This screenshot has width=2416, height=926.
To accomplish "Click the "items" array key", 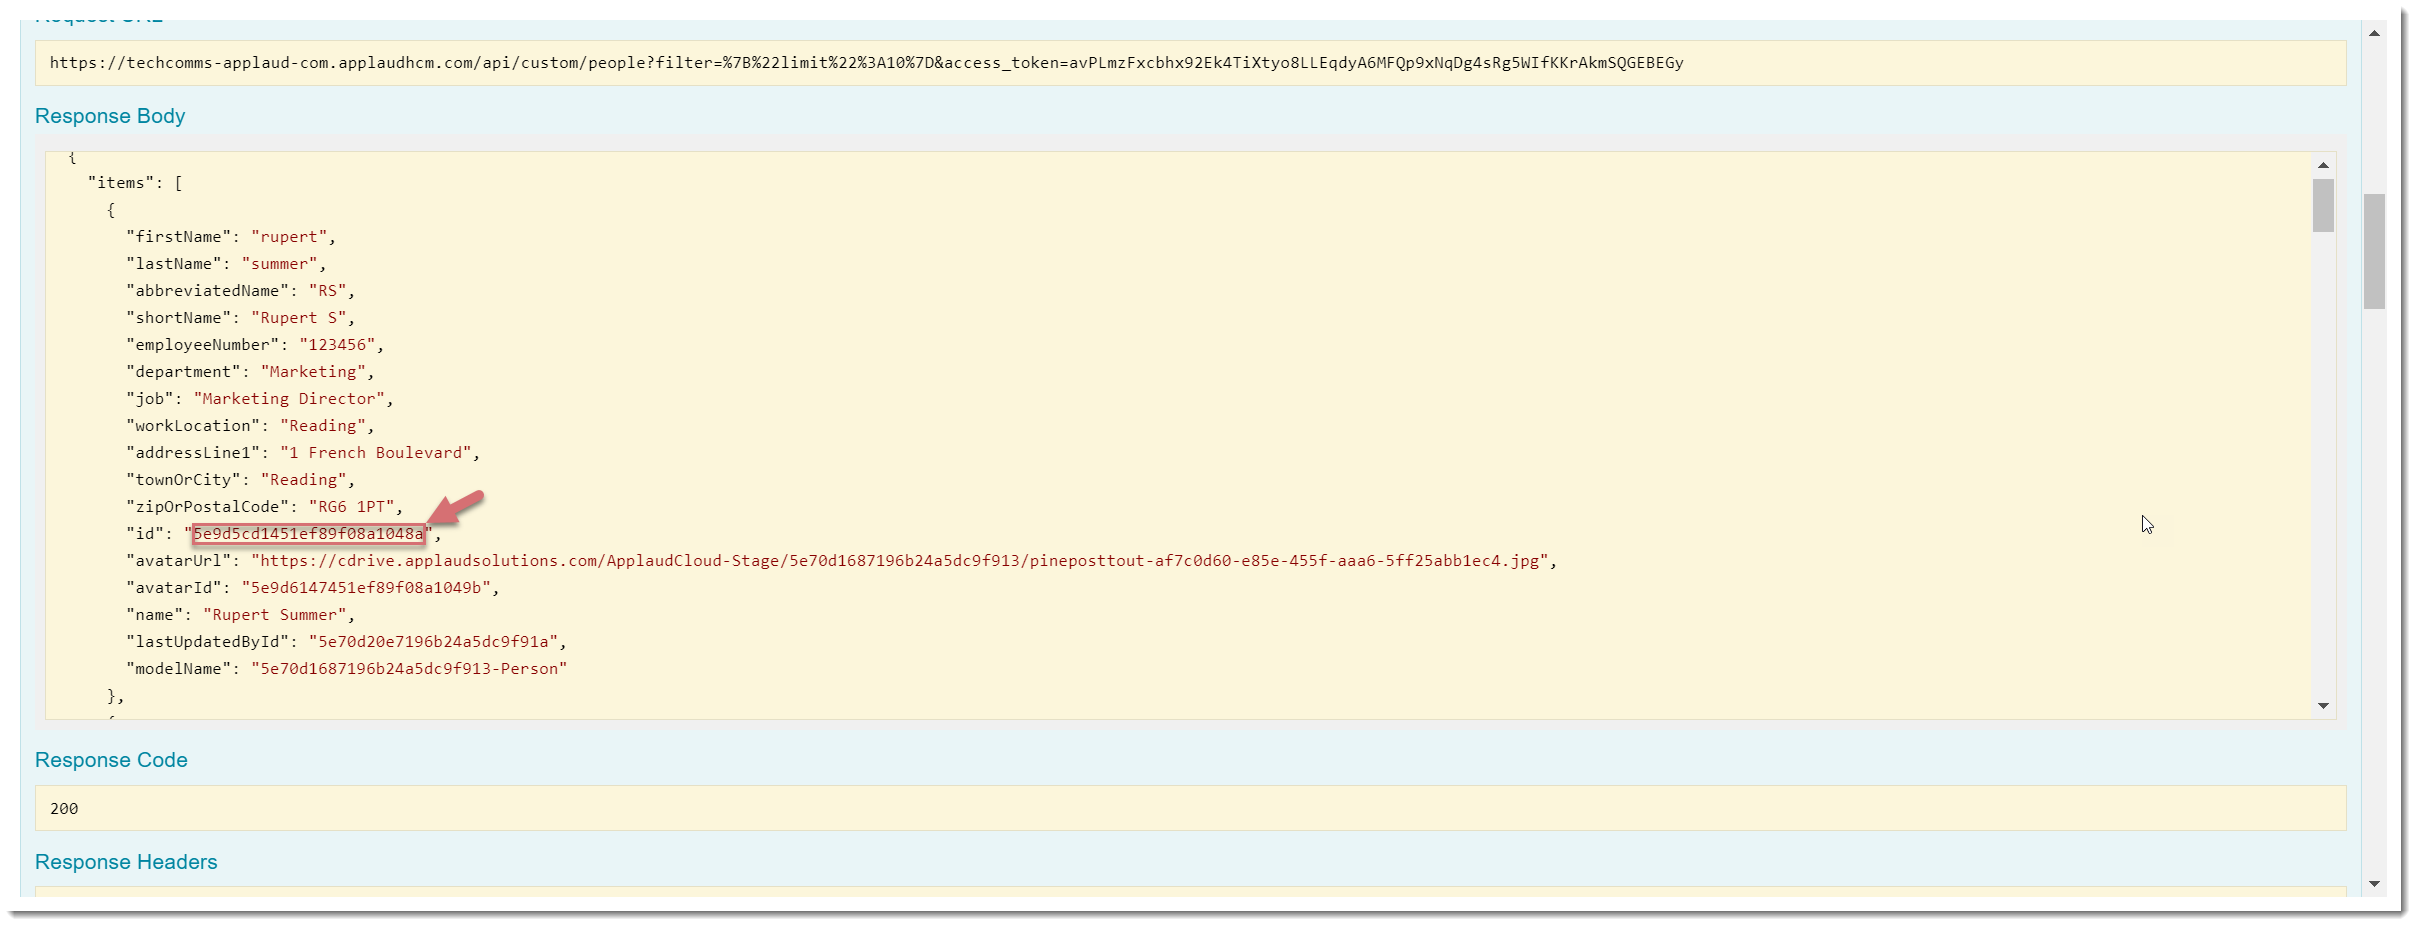I will [121, 183].
